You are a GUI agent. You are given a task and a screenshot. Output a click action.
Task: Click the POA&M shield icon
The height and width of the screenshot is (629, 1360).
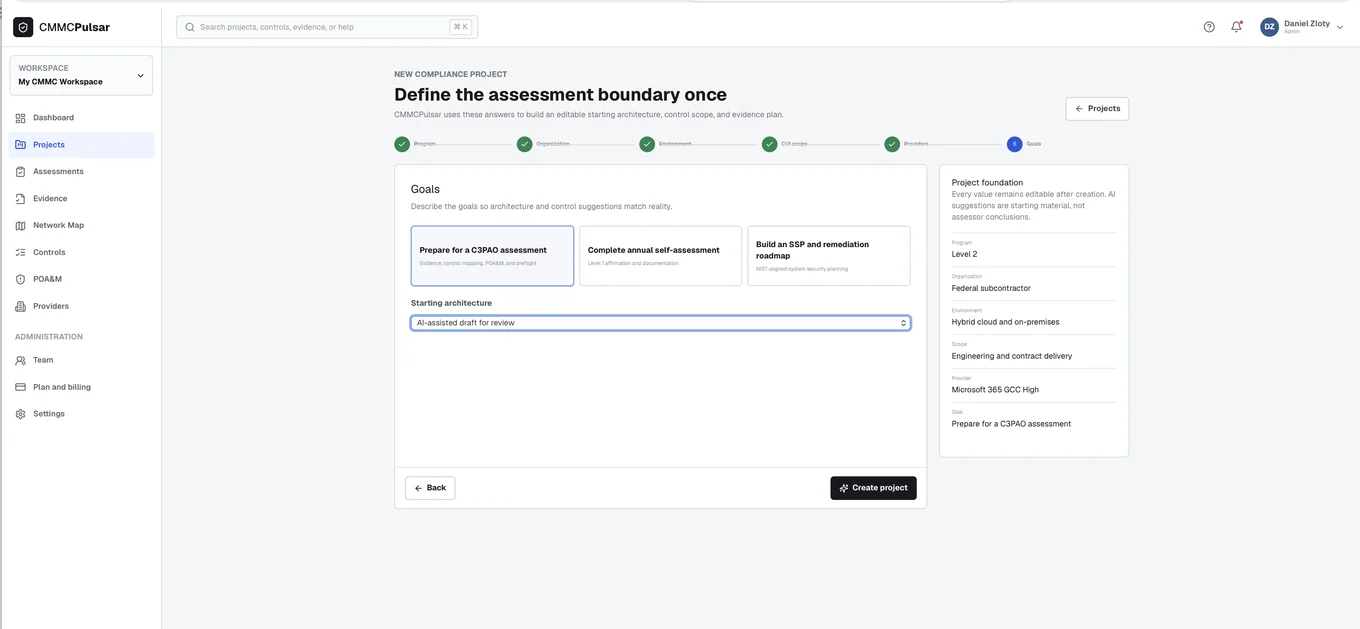click(20, 280)
